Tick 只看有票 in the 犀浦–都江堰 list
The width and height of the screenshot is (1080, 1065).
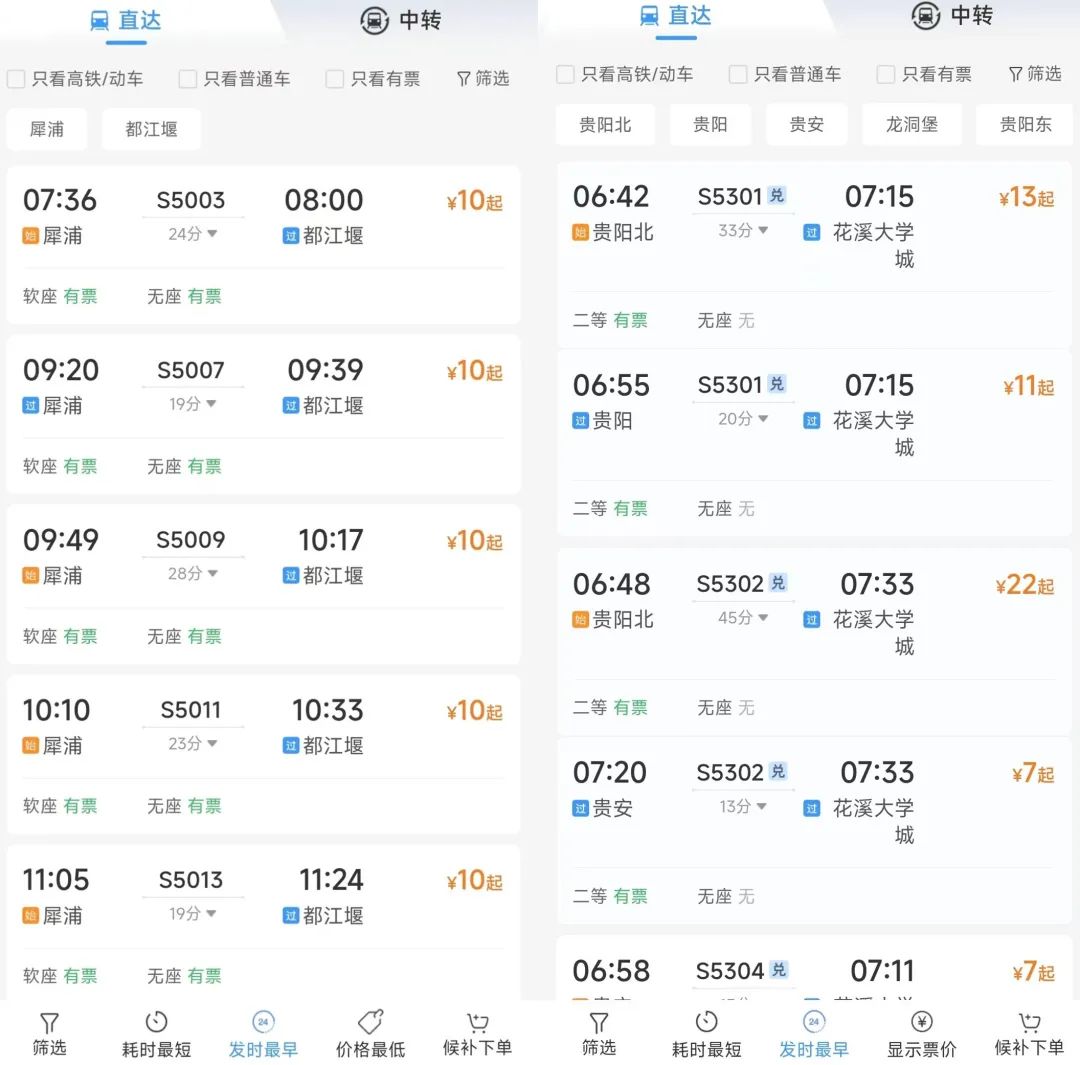pyautogui.click(x=335, y=79)
